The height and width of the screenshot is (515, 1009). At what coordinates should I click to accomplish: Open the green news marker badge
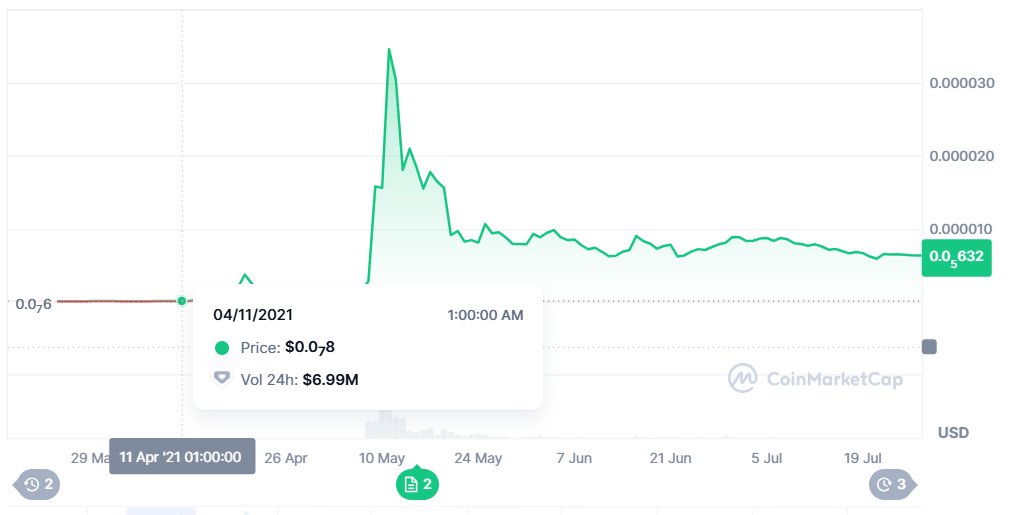click(x=418, y=485)
